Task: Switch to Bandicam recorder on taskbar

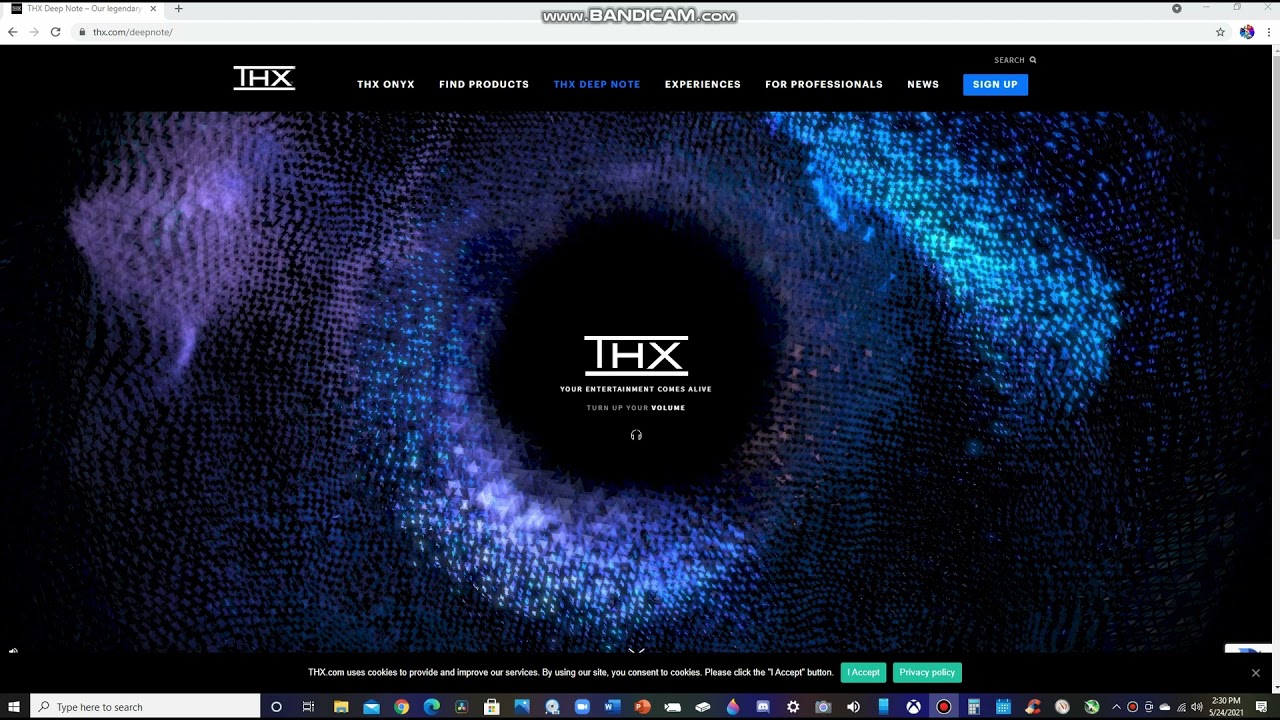Action: point(943,707)
